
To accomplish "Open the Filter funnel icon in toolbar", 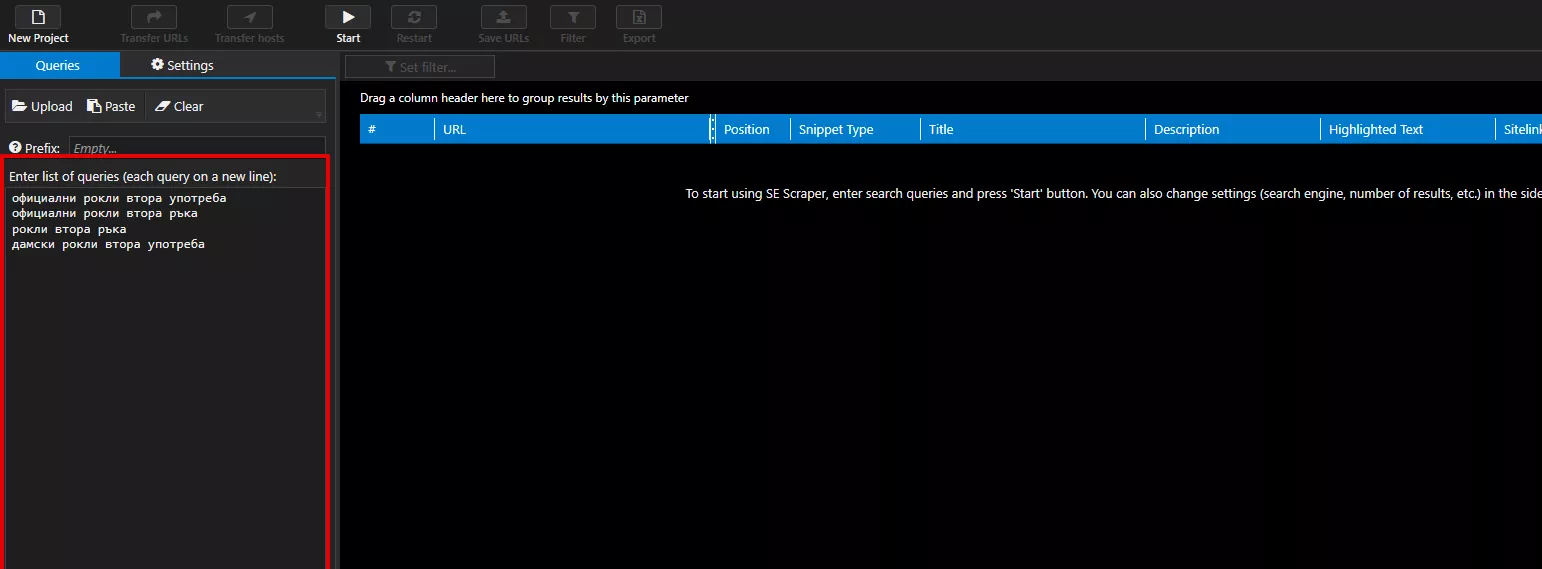I will pos(573,17).
